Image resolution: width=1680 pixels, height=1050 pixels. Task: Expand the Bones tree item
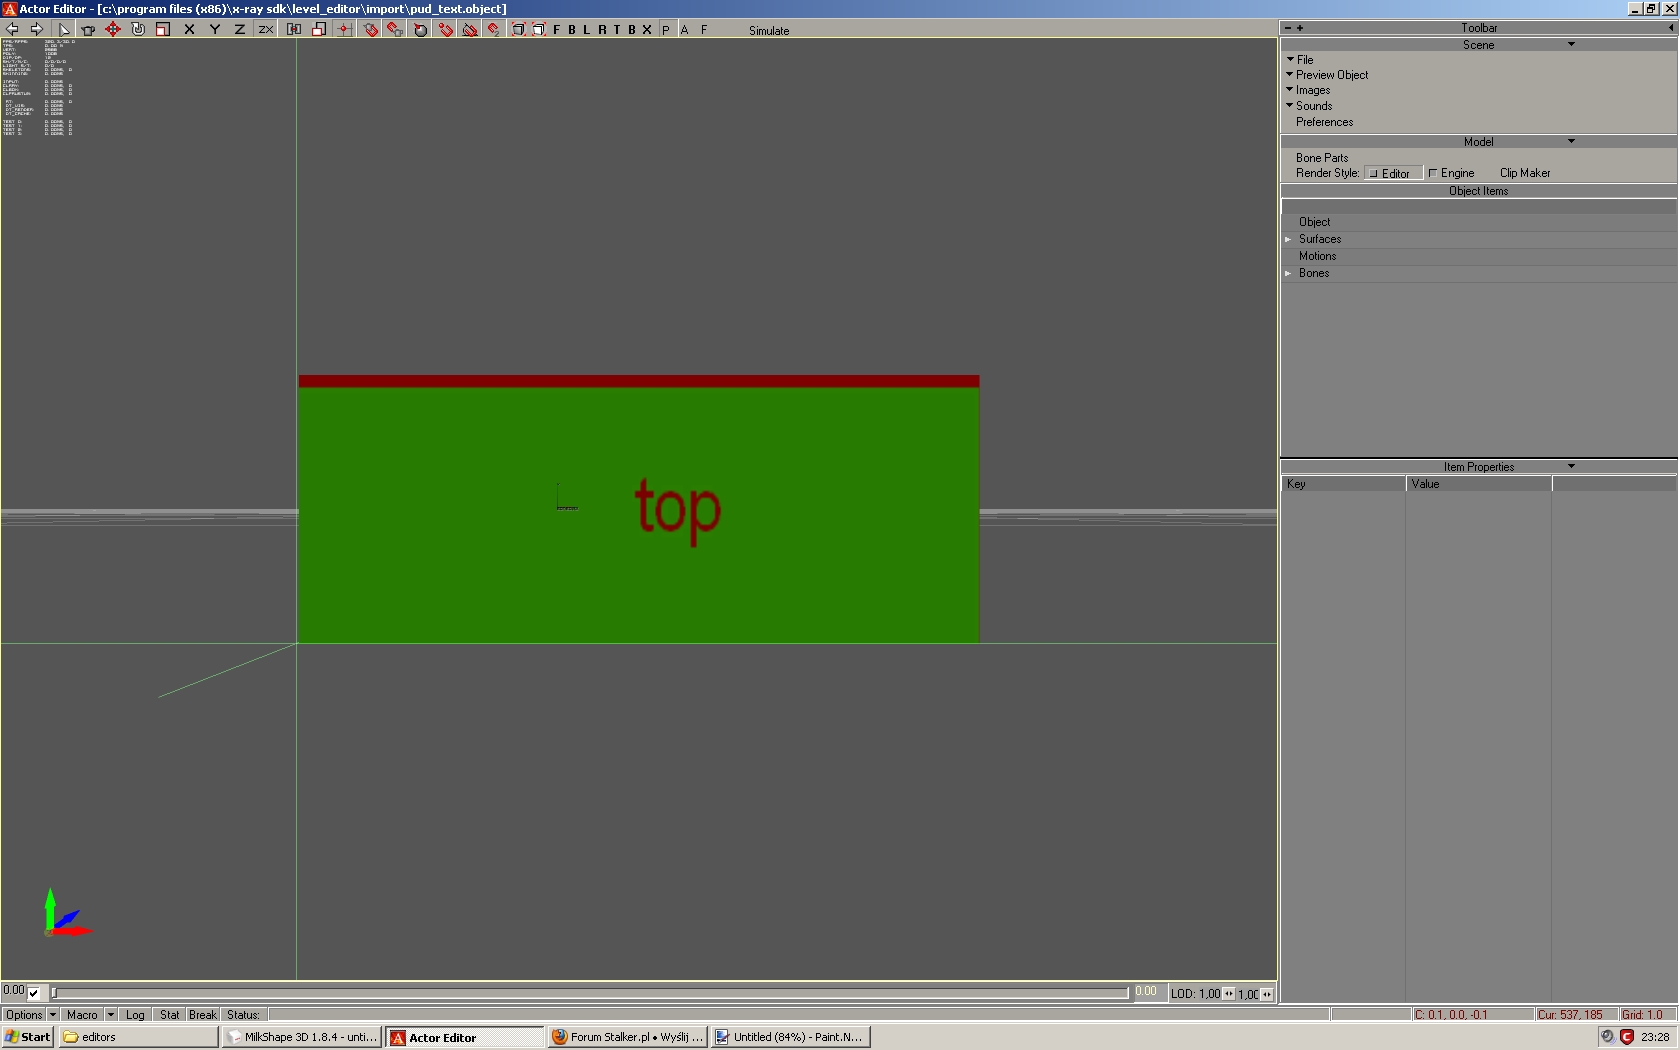(x=1289, y=273)
